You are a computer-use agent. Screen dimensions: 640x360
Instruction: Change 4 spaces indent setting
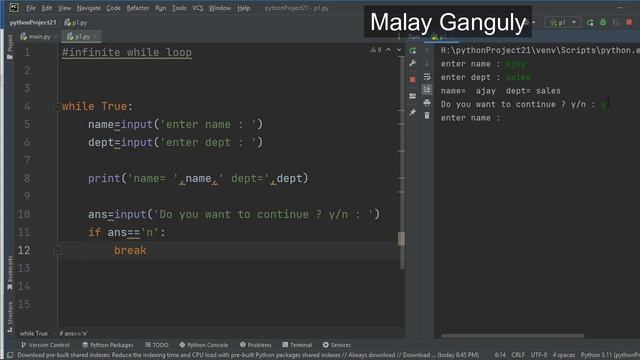(x=564, y=355)
